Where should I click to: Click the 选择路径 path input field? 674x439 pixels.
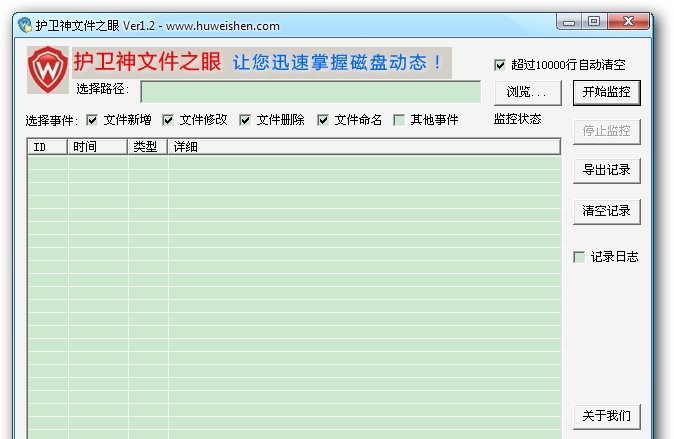[310, 92]
